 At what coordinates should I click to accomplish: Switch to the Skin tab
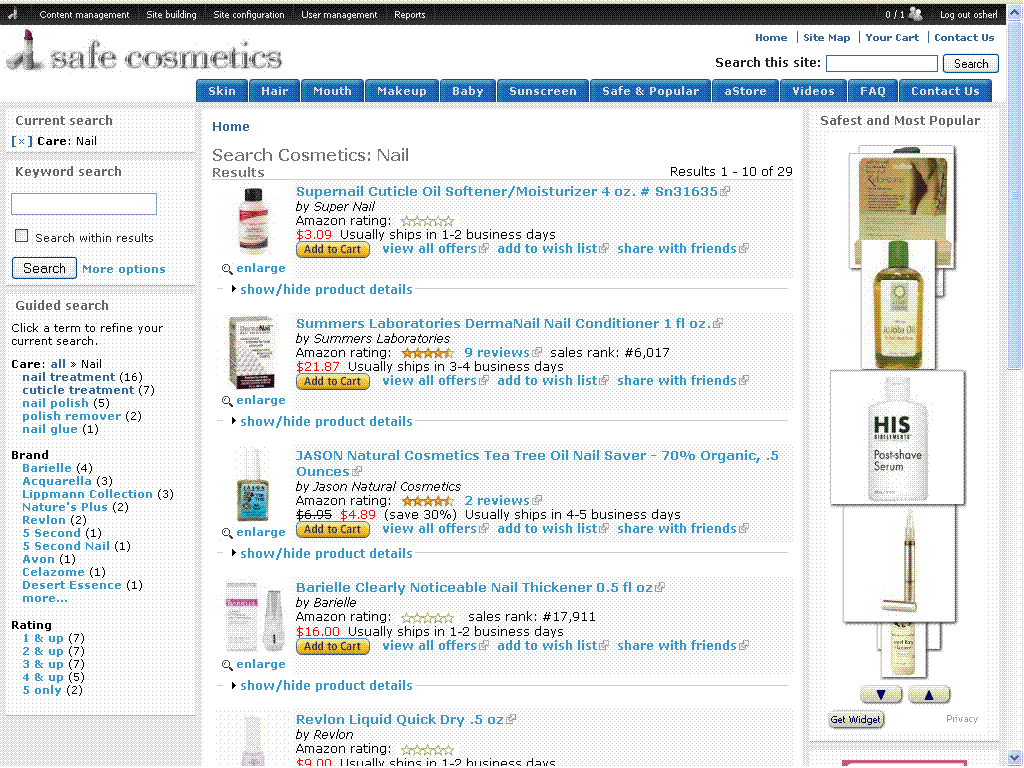tap(222, 91)
